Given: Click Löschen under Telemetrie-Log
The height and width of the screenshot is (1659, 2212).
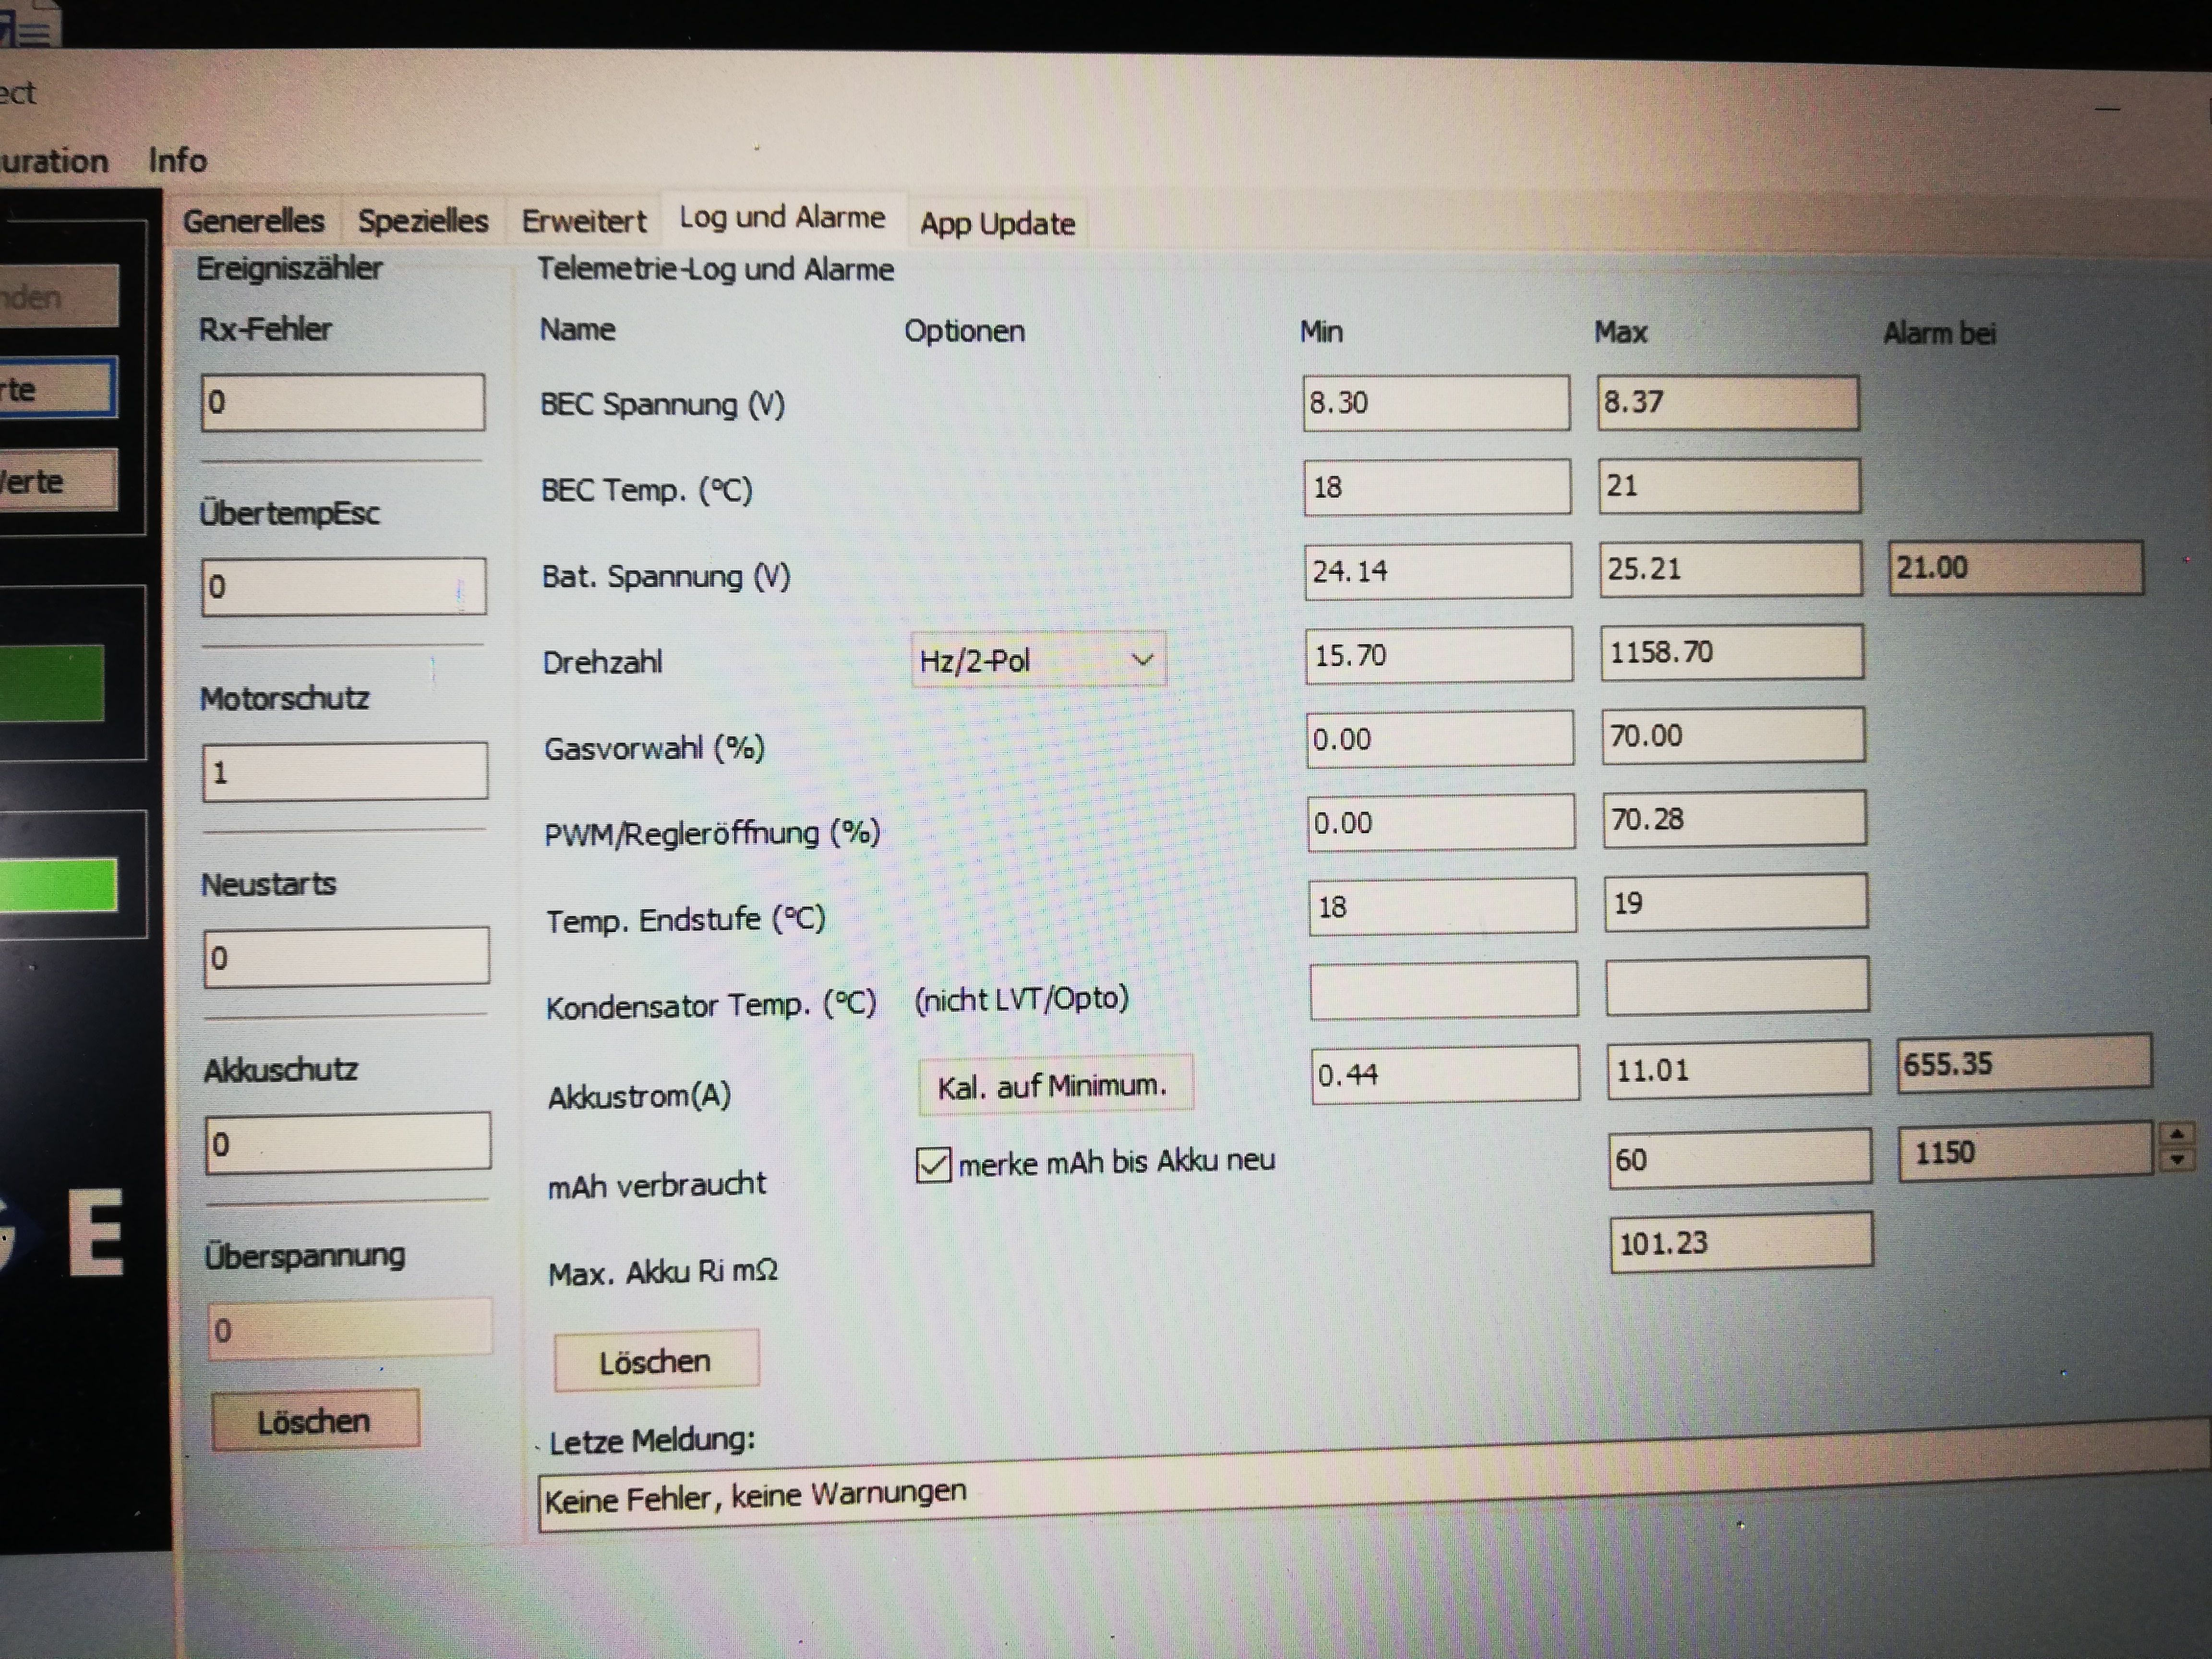Looking at the screenshot, I should (656, 1361).
